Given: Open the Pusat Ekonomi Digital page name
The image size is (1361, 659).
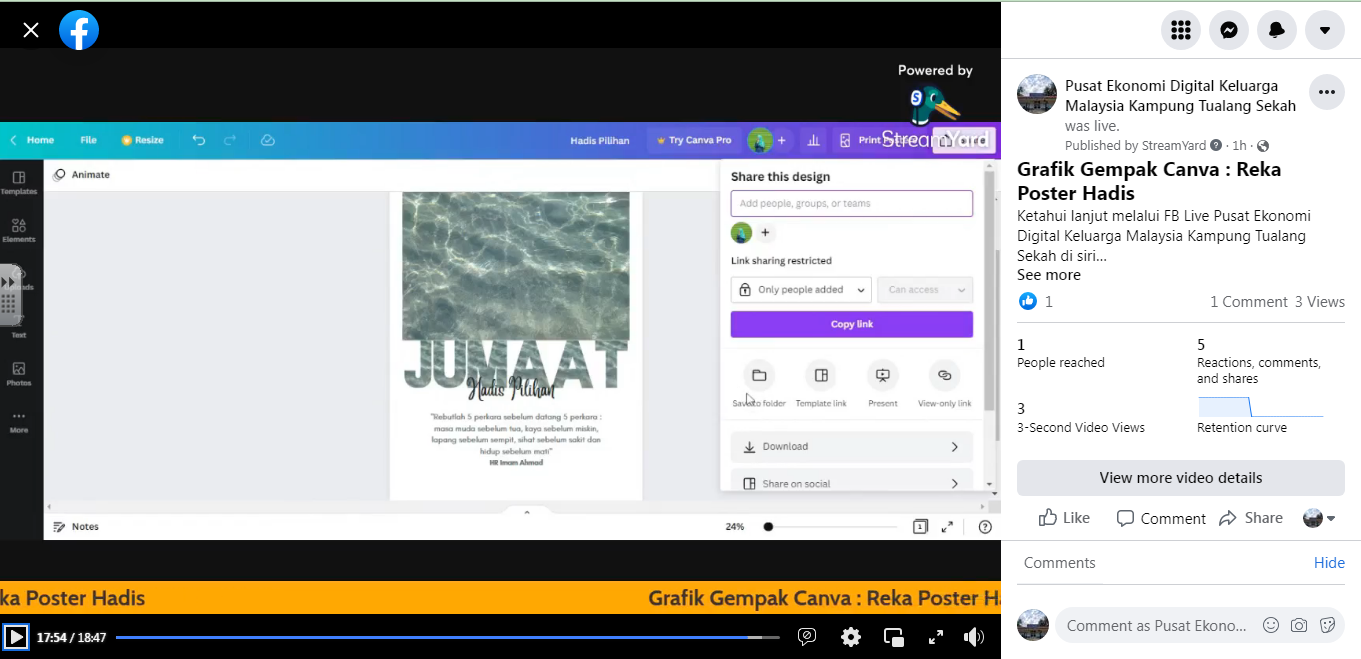Looking at the screenshot, I should pos(1180,96).
